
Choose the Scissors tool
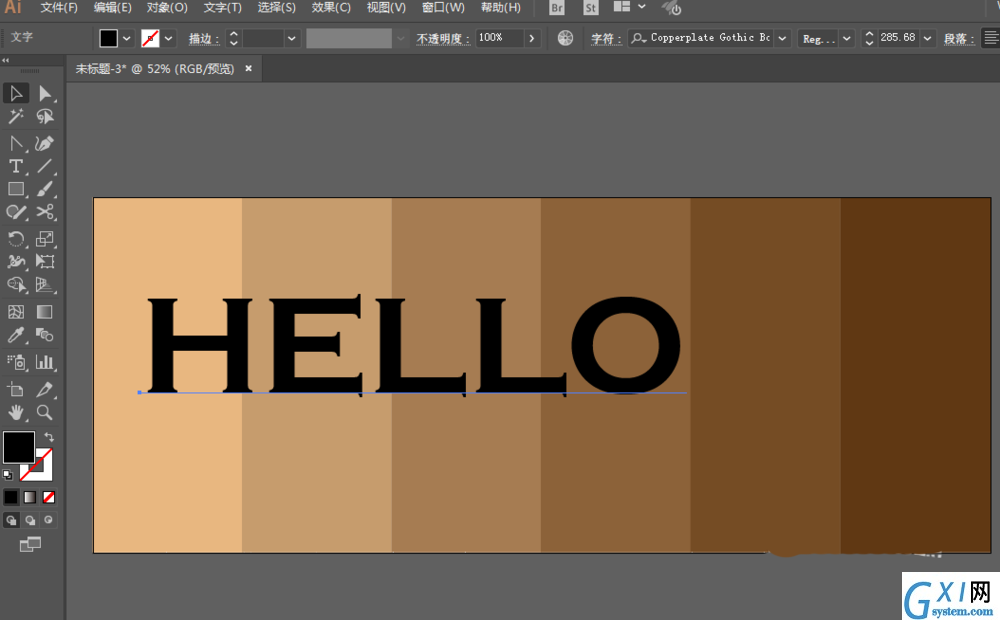[45, 212]
